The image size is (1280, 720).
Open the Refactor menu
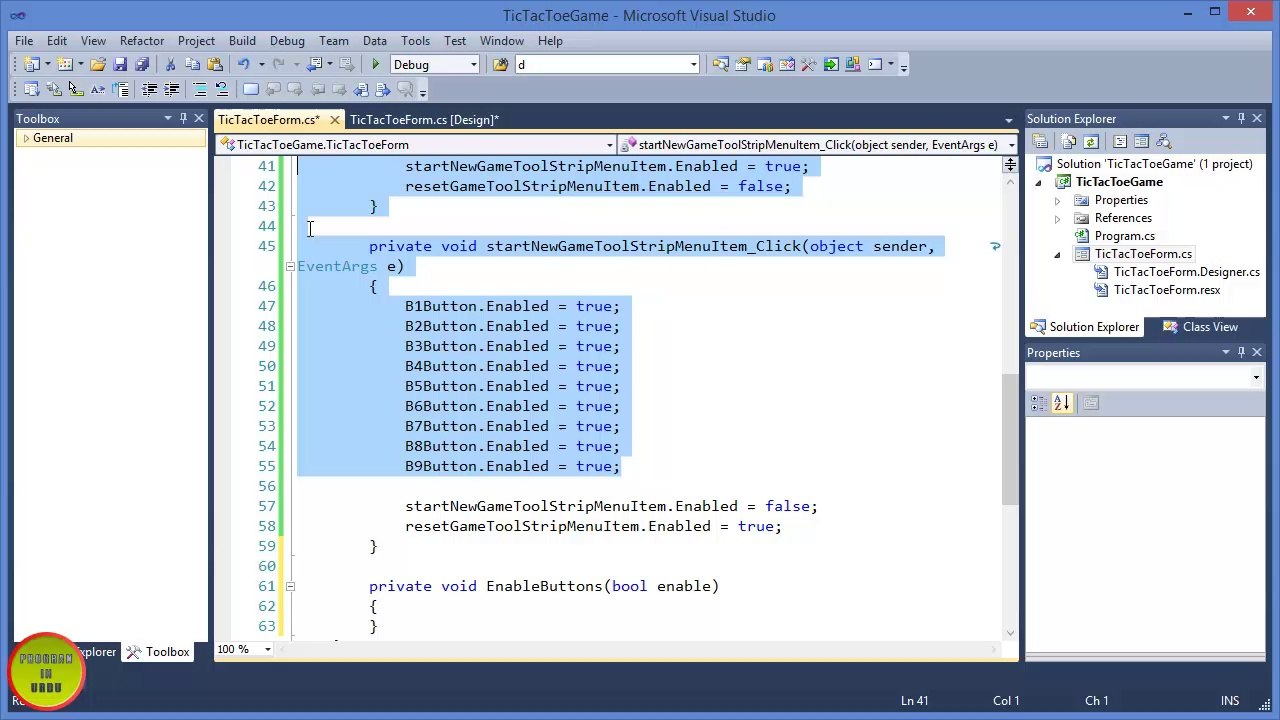142,41
